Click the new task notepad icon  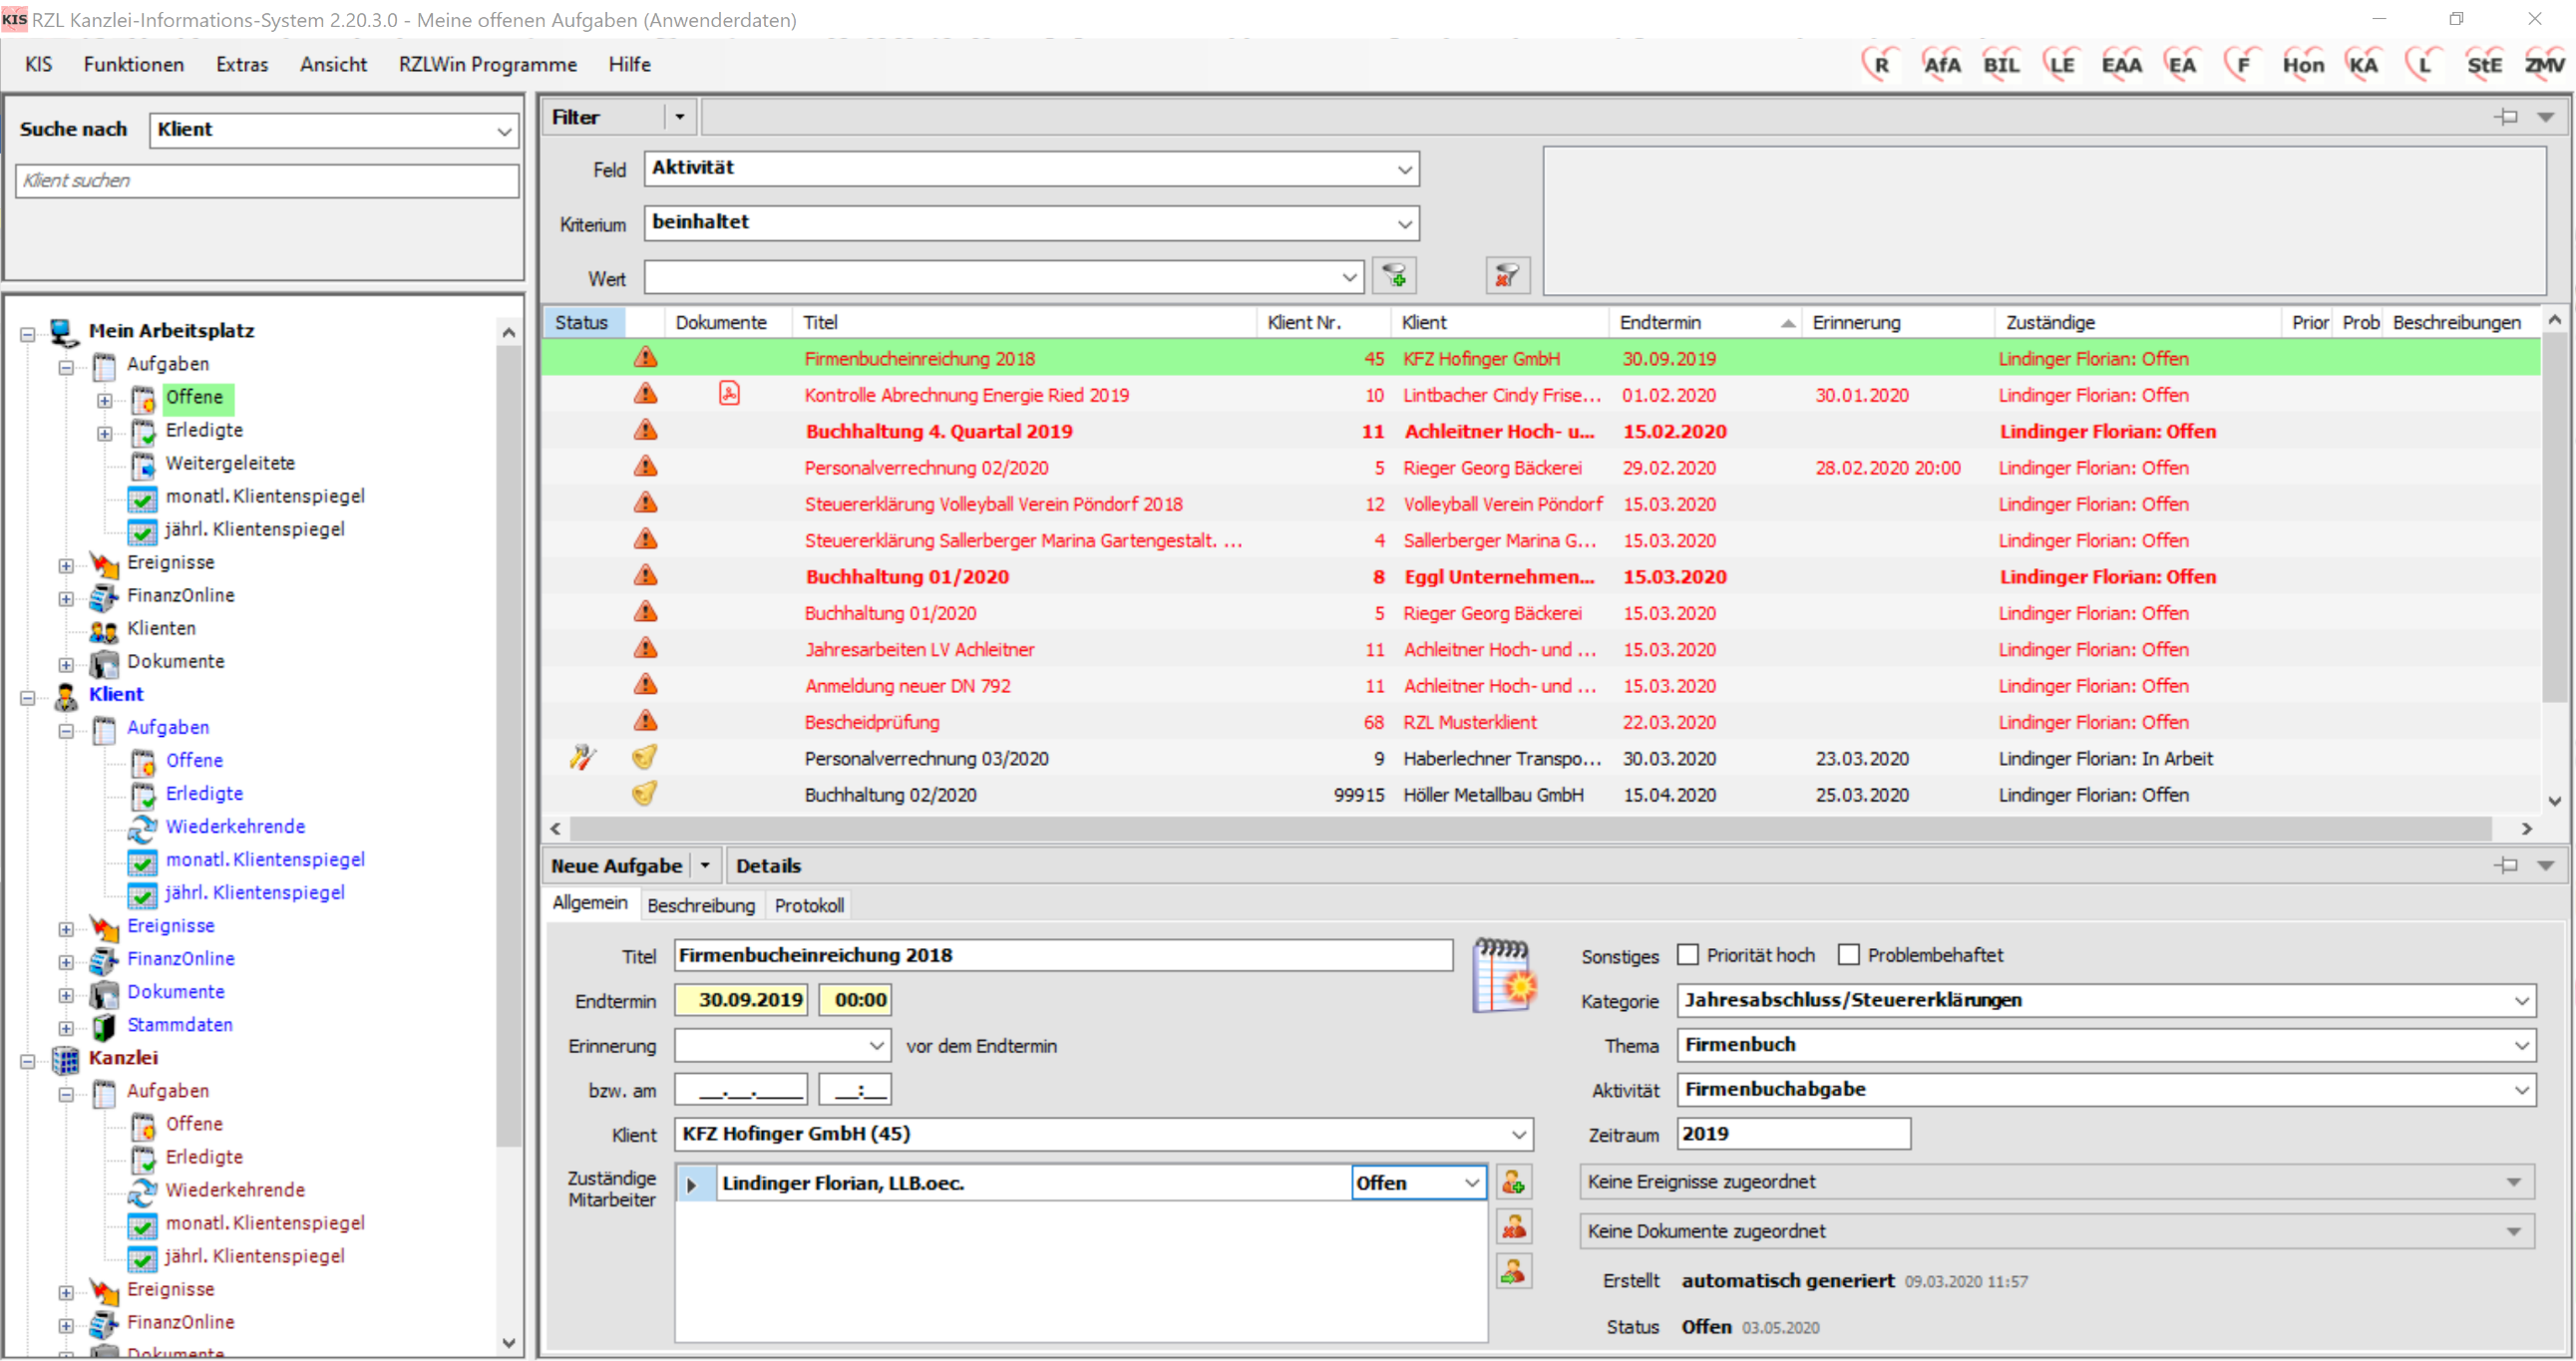click(x=1503, y=976)
